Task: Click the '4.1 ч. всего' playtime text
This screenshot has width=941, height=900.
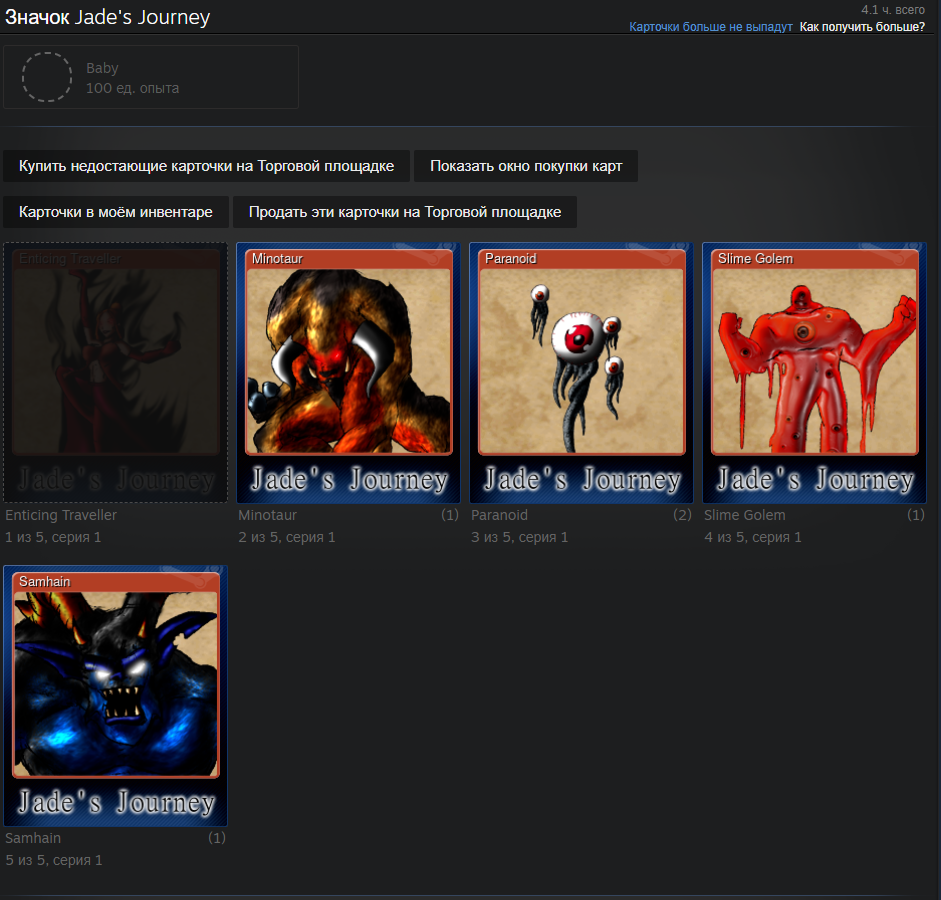Action: (x=893, y=10)
